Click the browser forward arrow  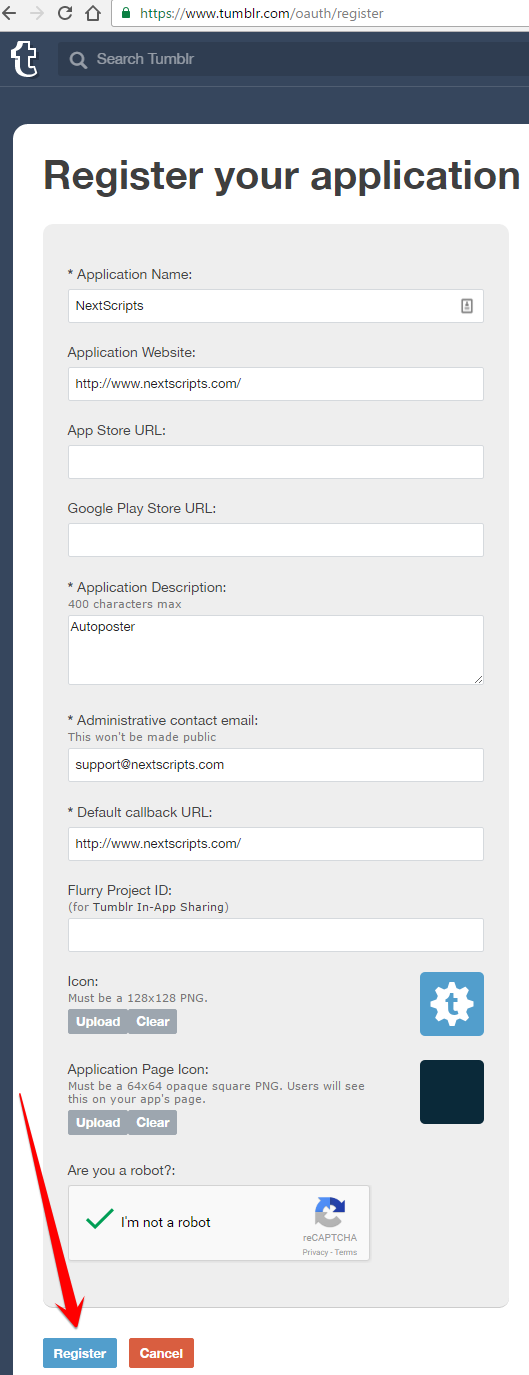coord(37,14)
